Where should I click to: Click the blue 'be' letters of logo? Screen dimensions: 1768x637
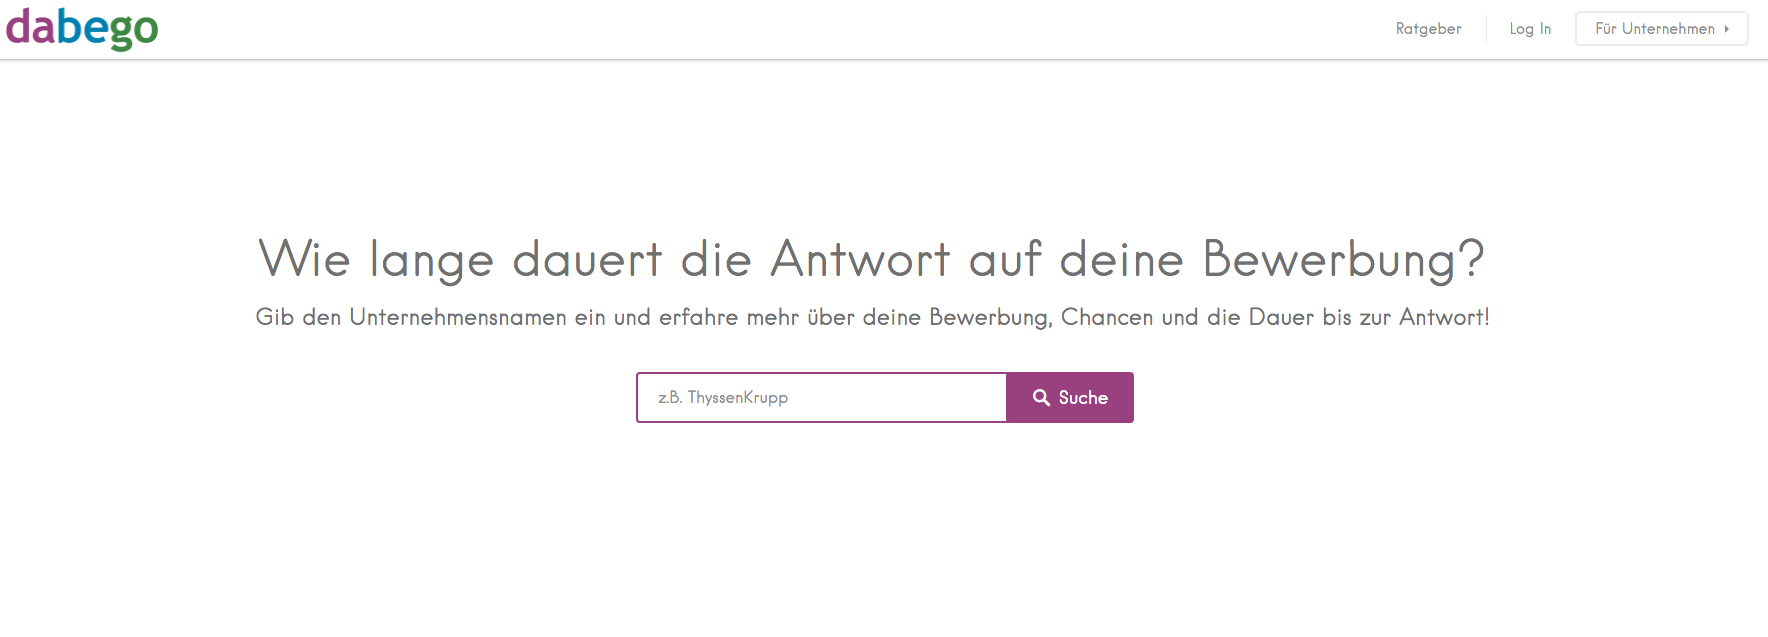[x=82, y=27]
